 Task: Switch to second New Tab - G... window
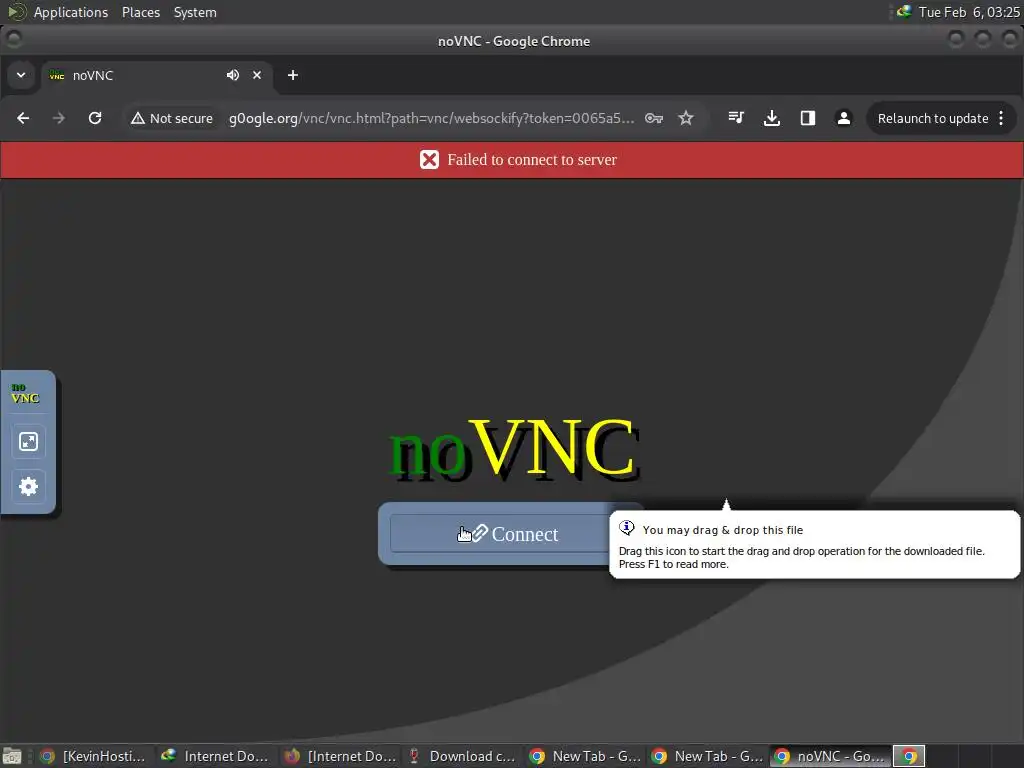coord(707,756)
